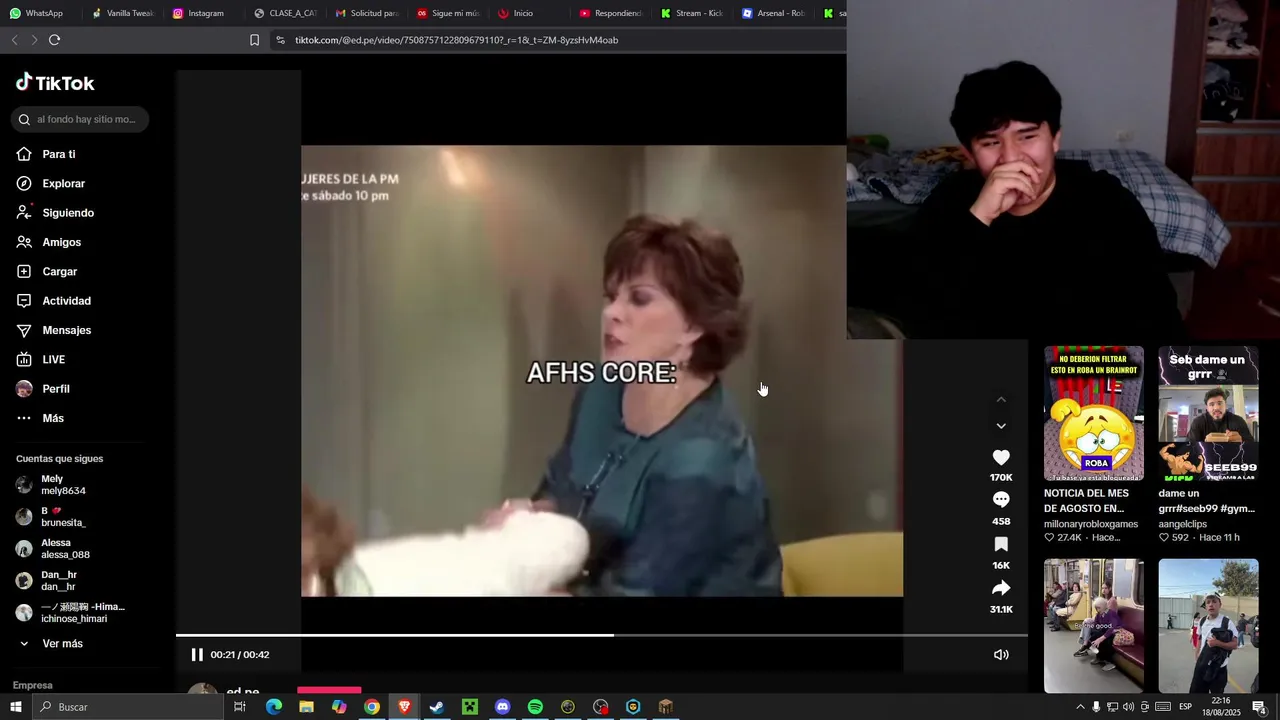The width and height of the screenshot is (1280, 720).
Task: Open the clock showing 22:16
Action: click(1221, 707)
